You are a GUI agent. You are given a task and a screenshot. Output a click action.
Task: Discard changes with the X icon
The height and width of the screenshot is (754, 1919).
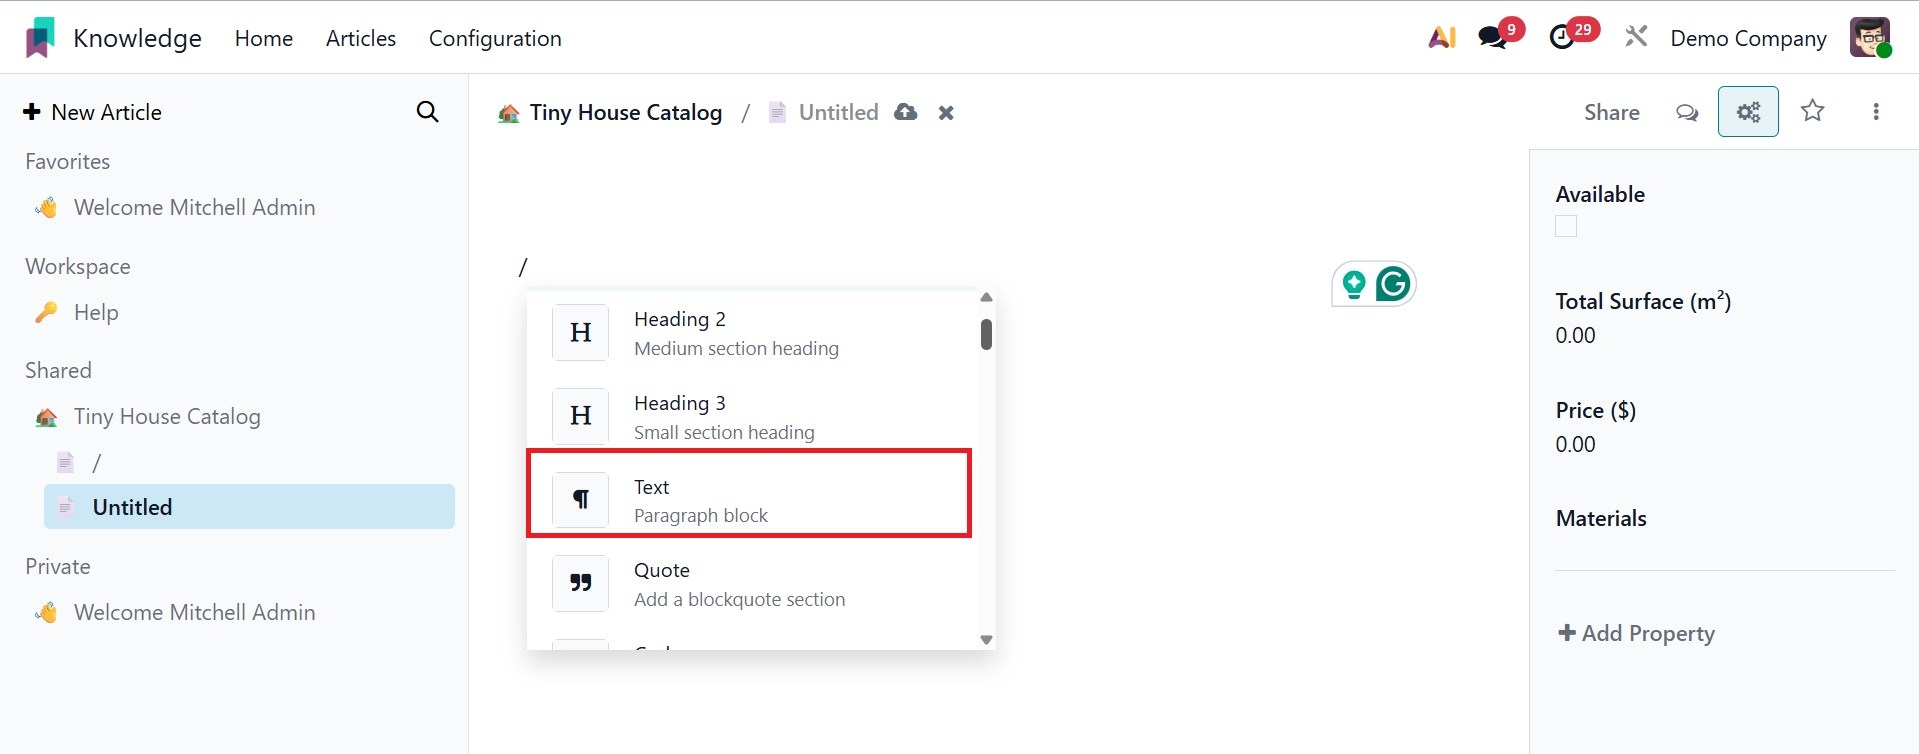pos(946,113)
